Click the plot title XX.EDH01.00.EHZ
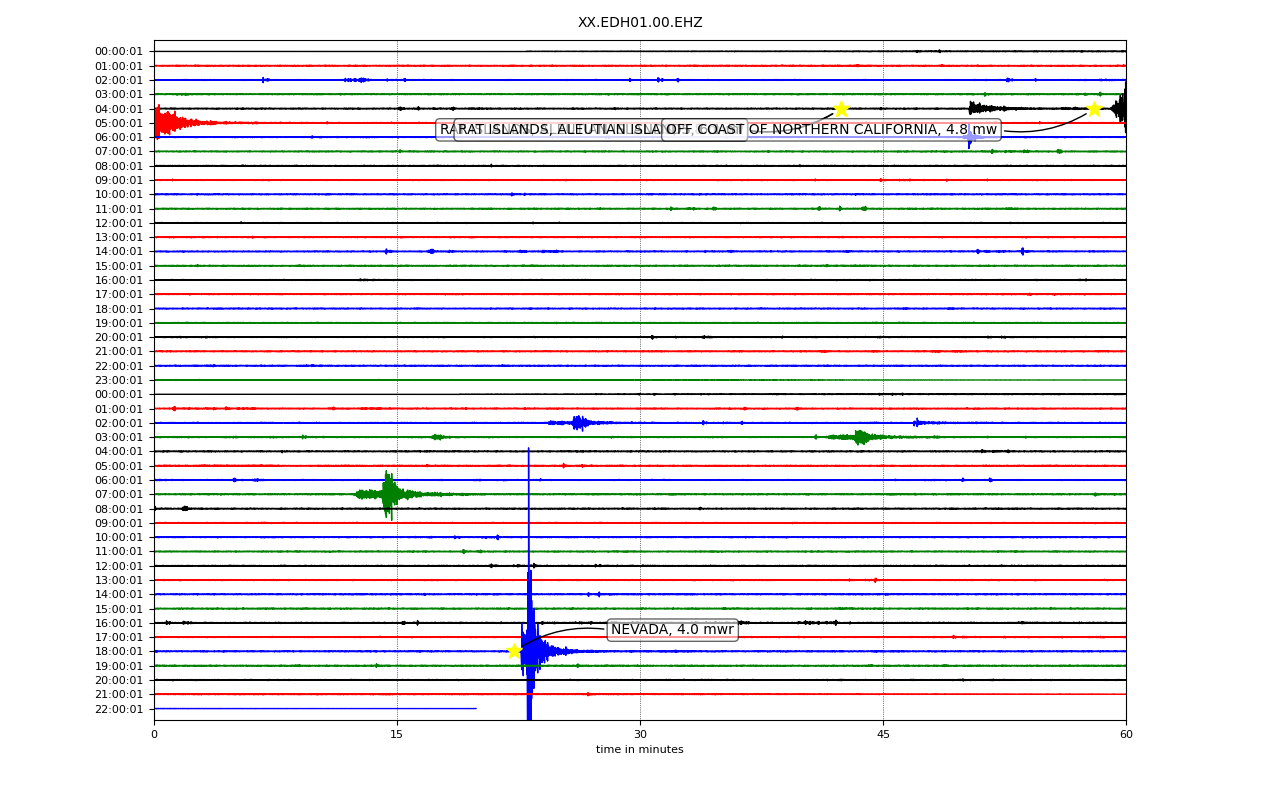This screenshot has width=1280, height=800. point(640,23)
